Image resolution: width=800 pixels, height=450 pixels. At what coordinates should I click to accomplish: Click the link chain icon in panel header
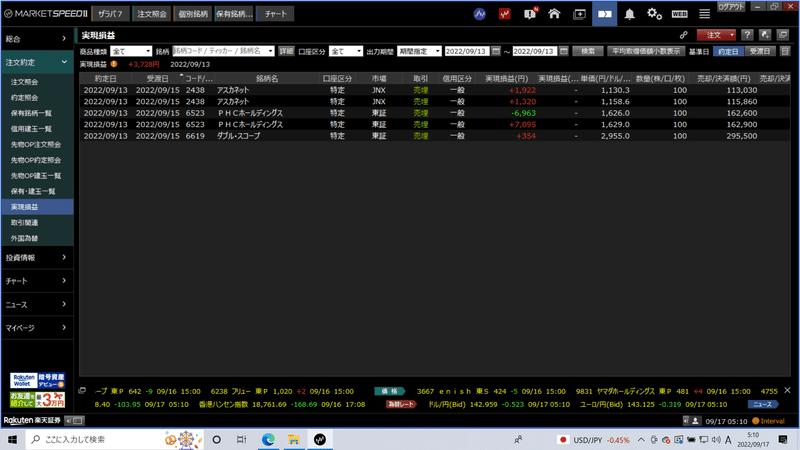click(x=683, y=35)
